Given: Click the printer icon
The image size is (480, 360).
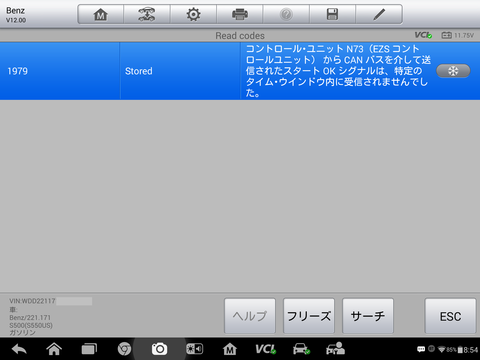Looking at the screenshot, I should pos(240,14).
